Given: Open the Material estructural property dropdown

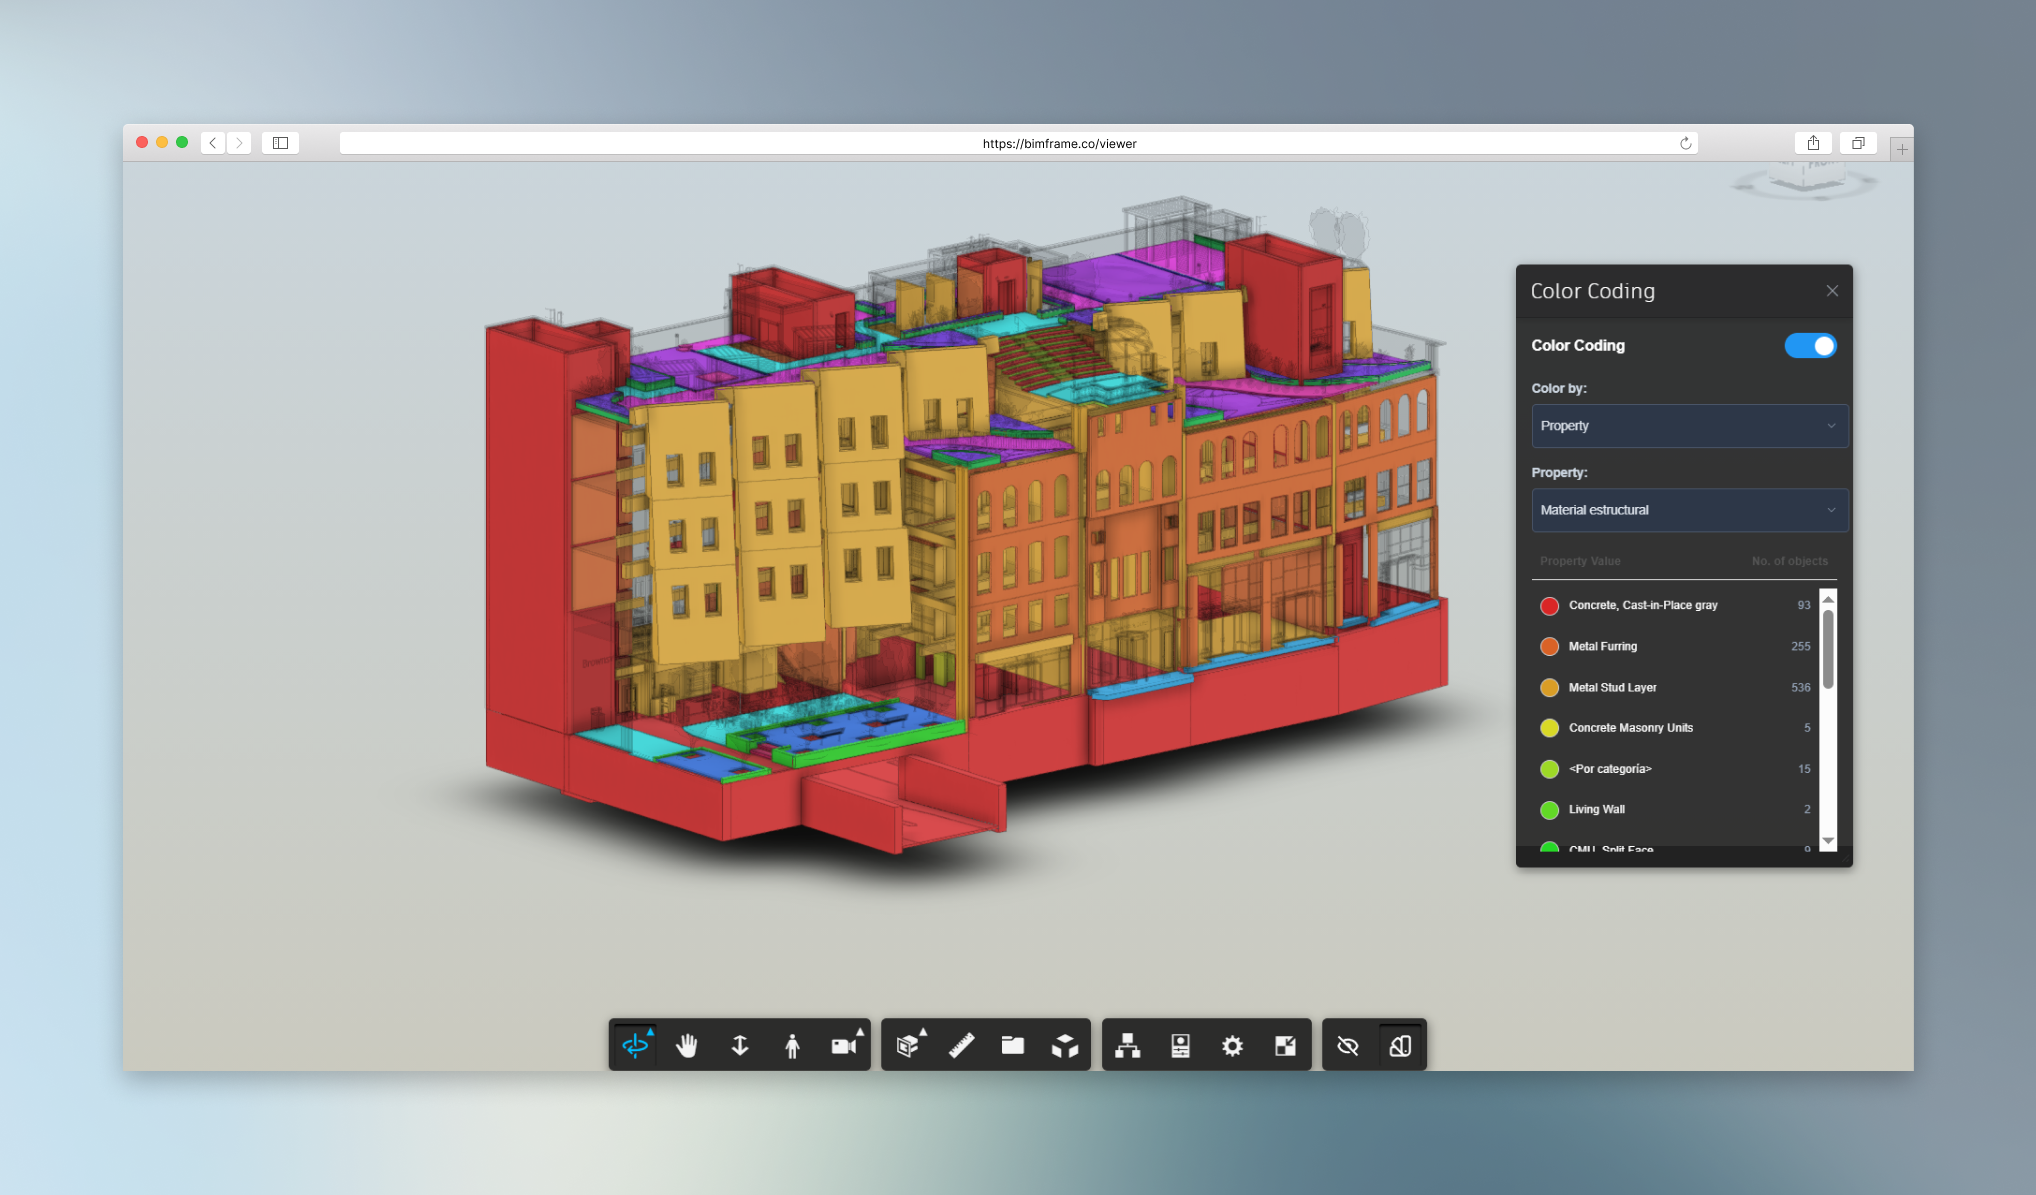Looking at the screenshot, I should (1689, 510).
